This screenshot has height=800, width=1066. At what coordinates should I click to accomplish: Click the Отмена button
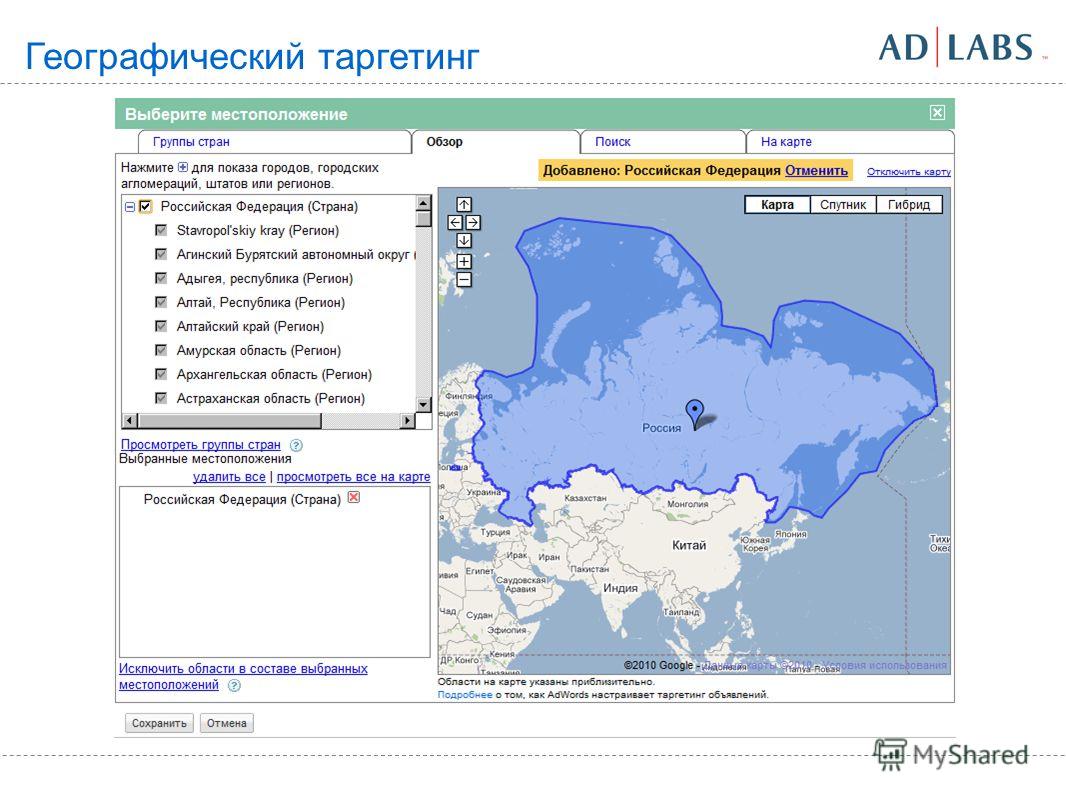(226, 723)
